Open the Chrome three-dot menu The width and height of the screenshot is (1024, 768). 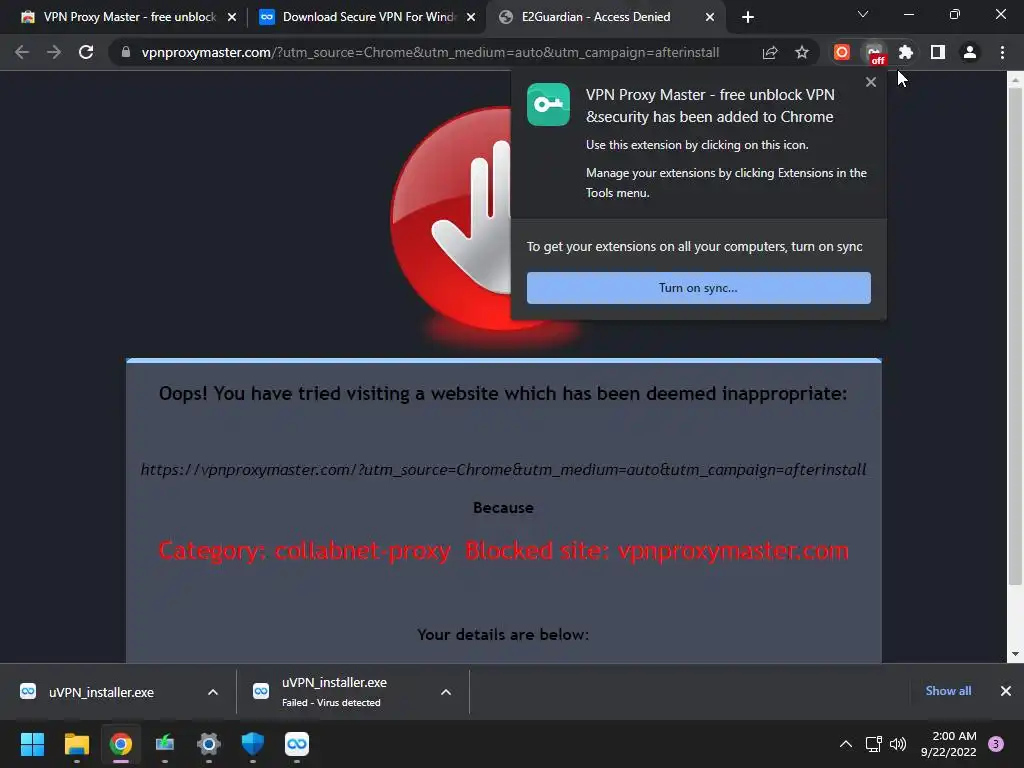(1002, 52)
